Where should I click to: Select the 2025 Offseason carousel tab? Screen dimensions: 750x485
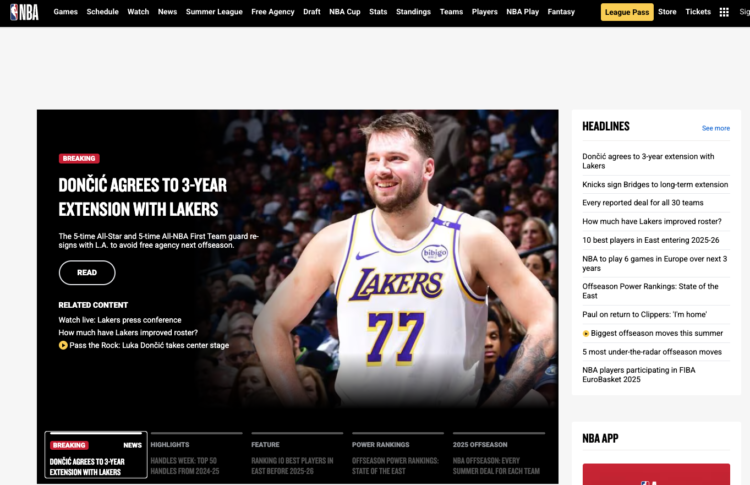[498, 455]
